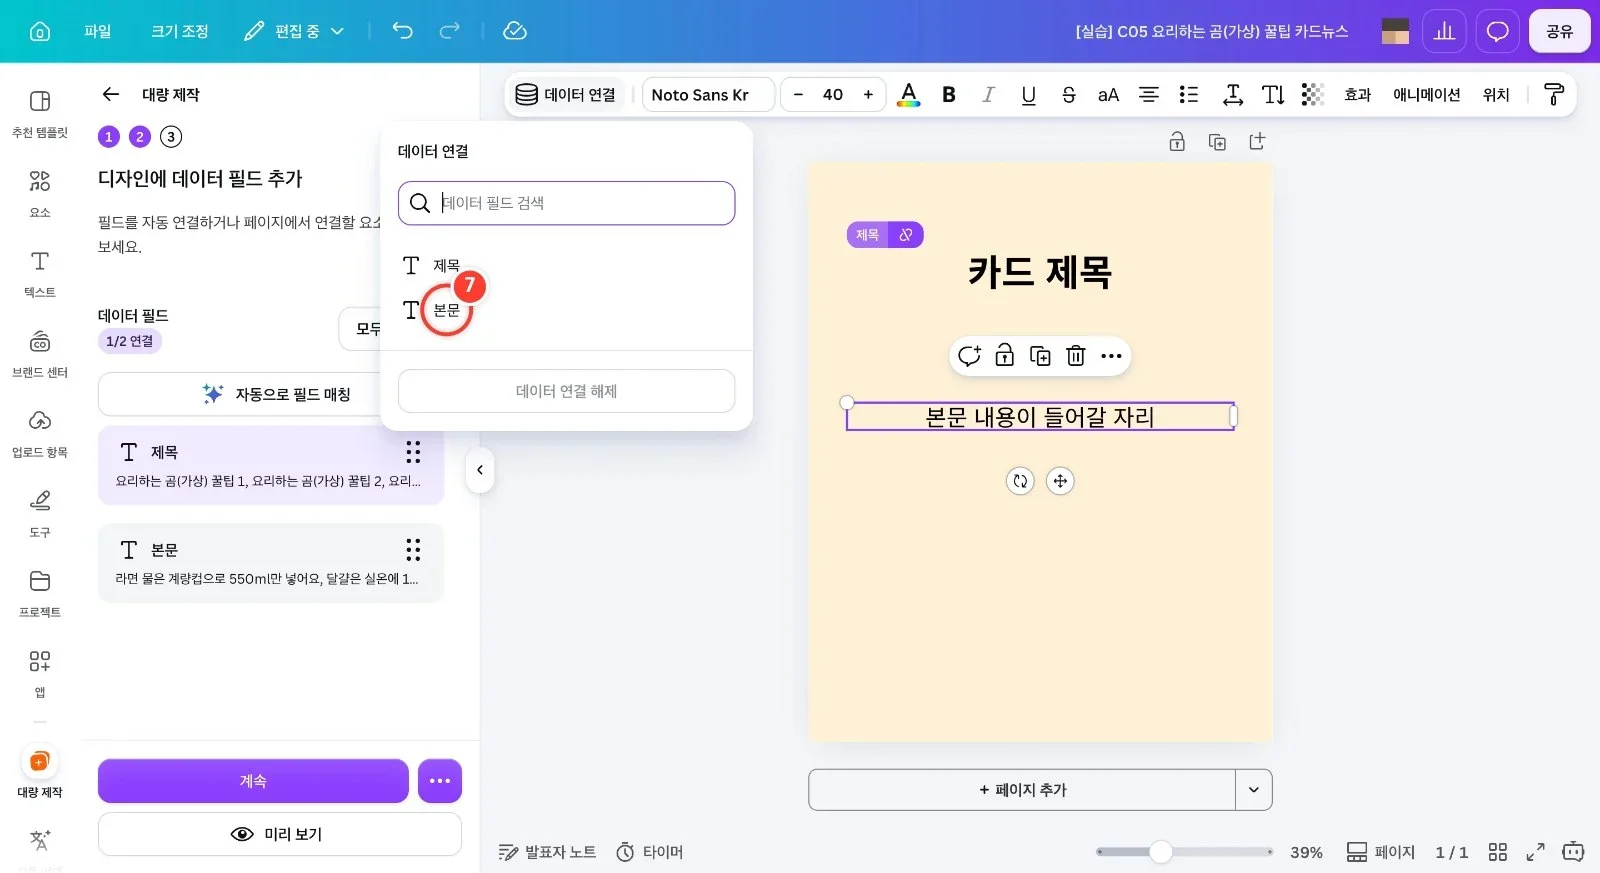Adjust the zoom slider handle
This screenshot has width=1600, height=873.
(1160, 852)
